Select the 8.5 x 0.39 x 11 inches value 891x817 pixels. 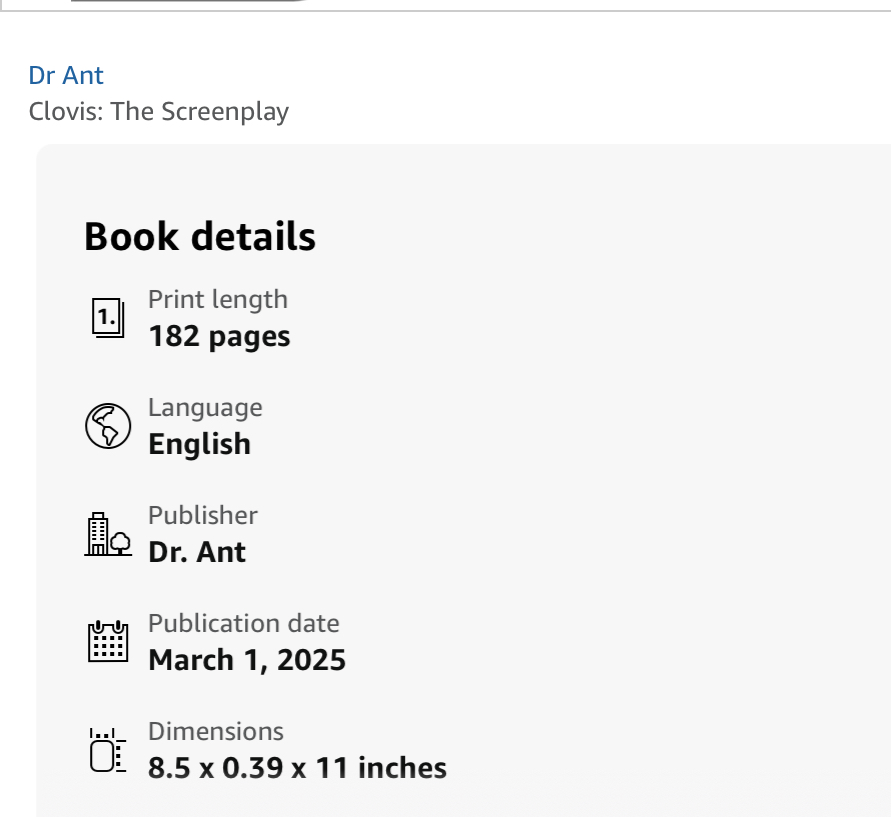pyautogui.click(x=297, y=768)
